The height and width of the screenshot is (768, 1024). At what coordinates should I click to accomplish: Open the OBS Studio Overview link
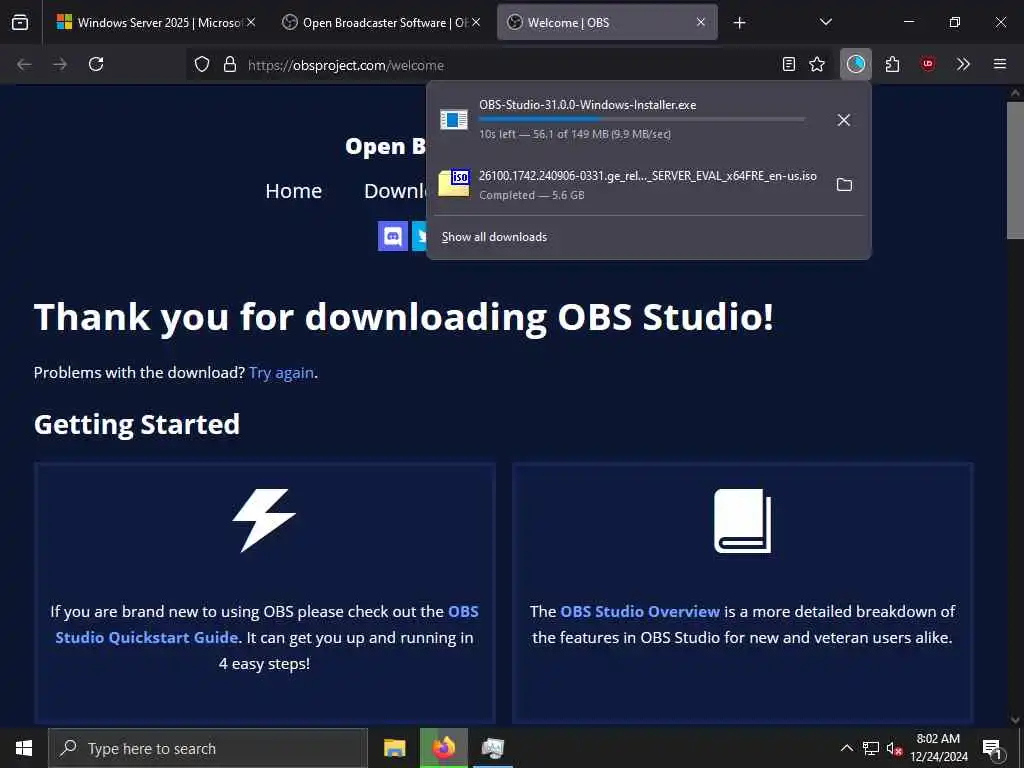[640, 611]
